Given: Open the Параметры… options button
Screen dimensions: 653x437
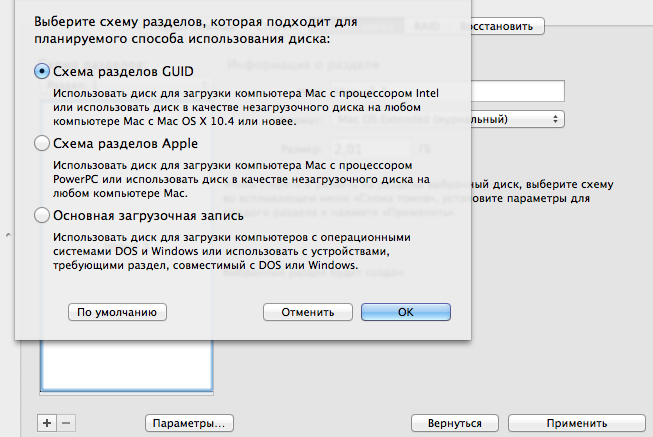Looking at the screenshot, I should [189, 423].
